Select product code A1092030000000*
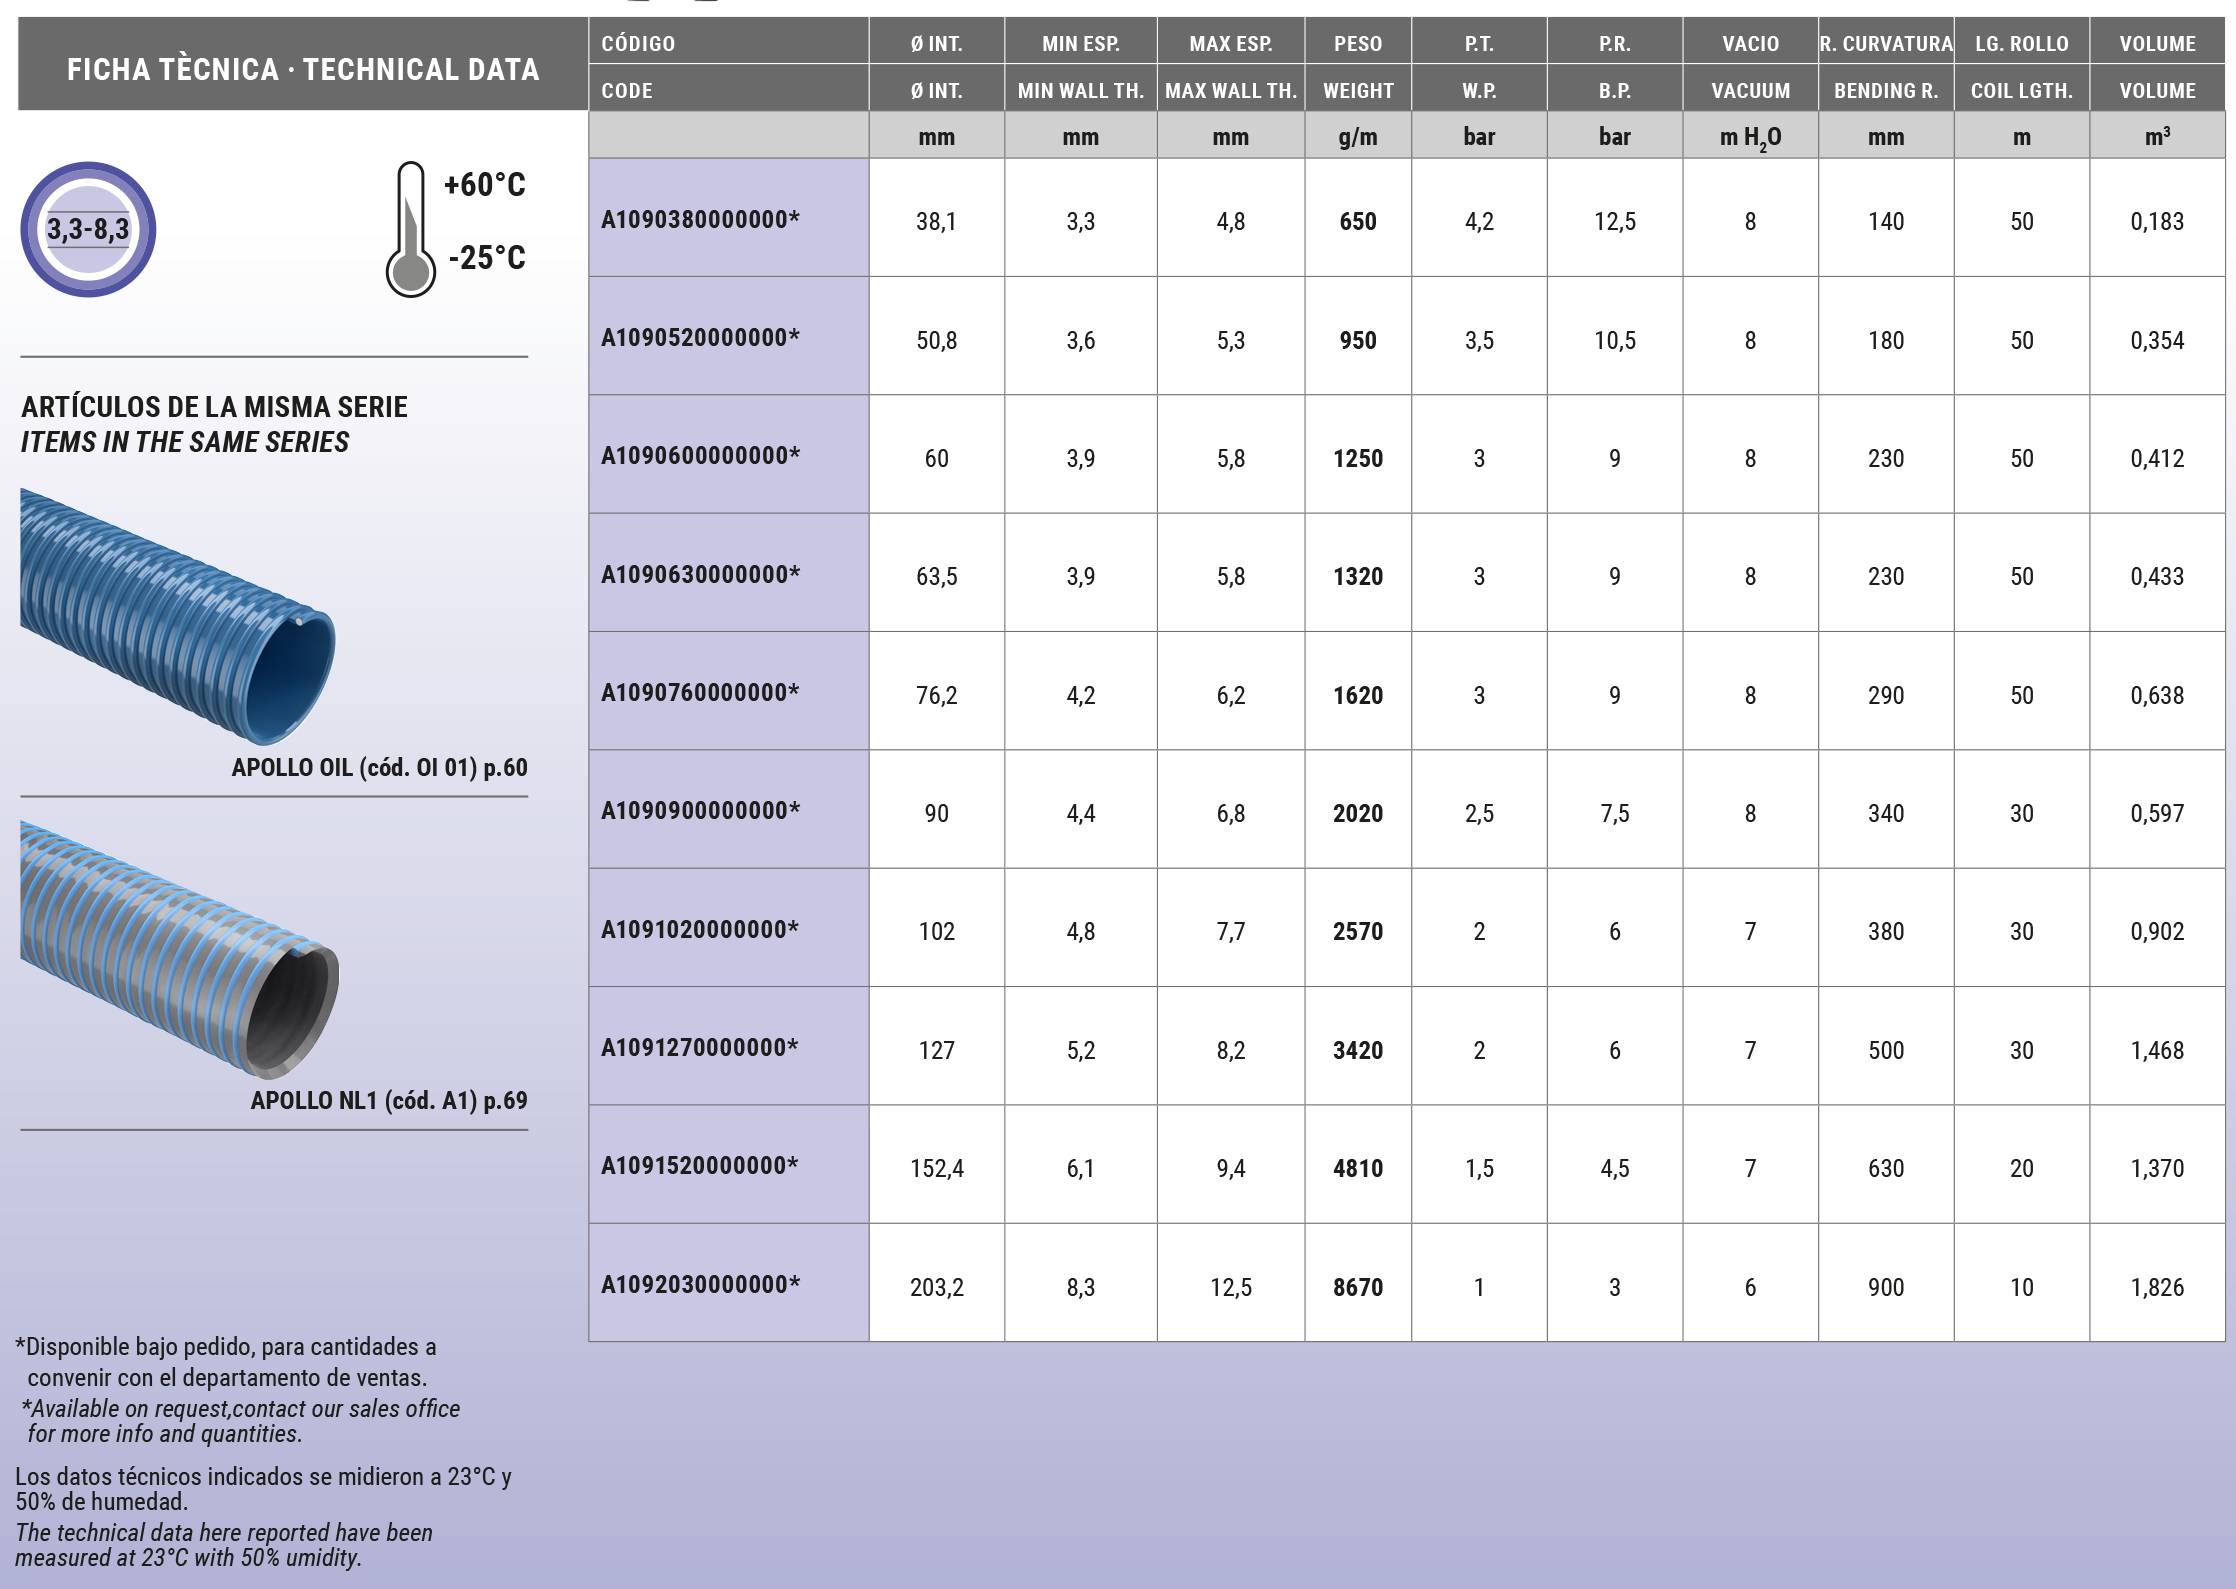Viewport: 2236px width, 1589px height. (x=700, y=1285)
